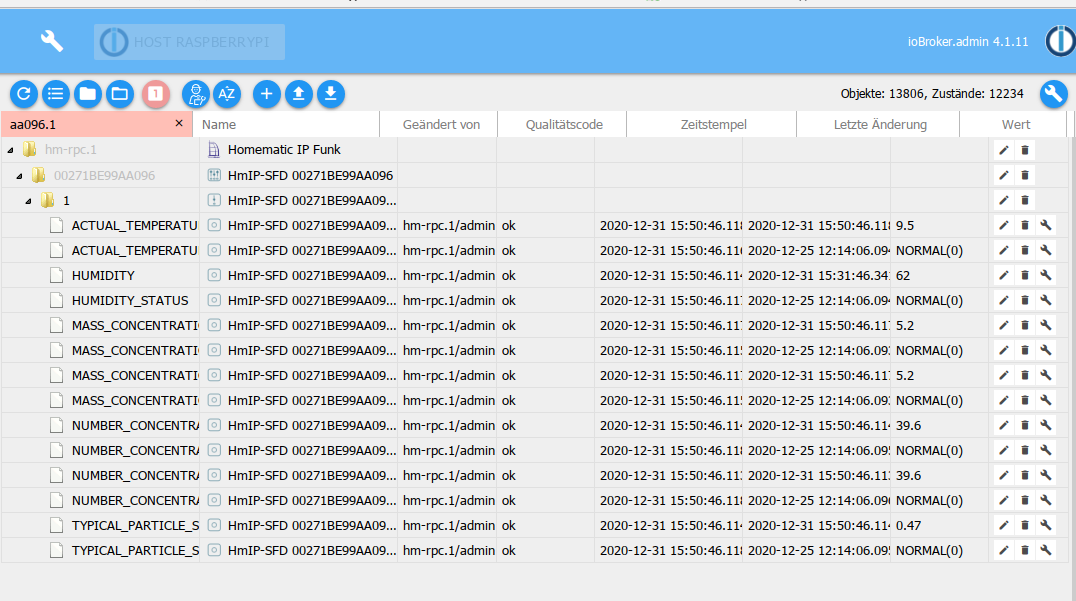Click Homematic IP Funk name cell

284,150
